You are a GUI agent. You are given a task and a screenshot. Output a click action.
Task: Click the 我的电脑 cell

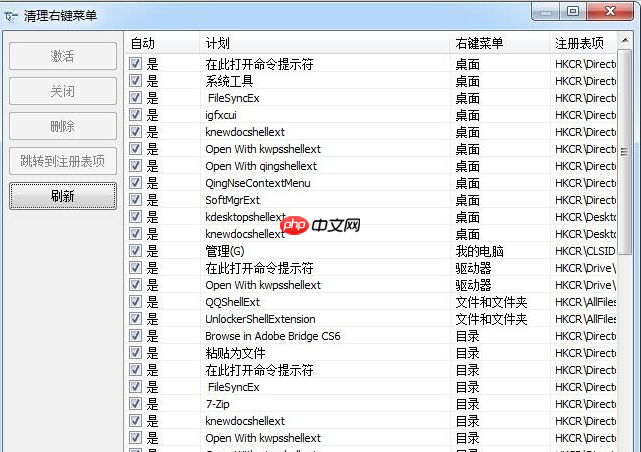[479, 251]
